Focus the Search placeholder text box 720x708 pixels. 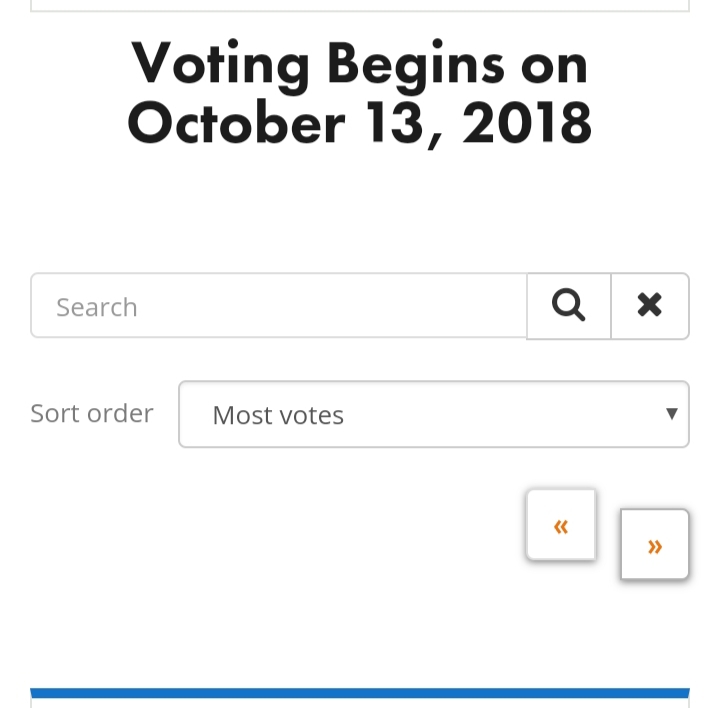[279, 306]
